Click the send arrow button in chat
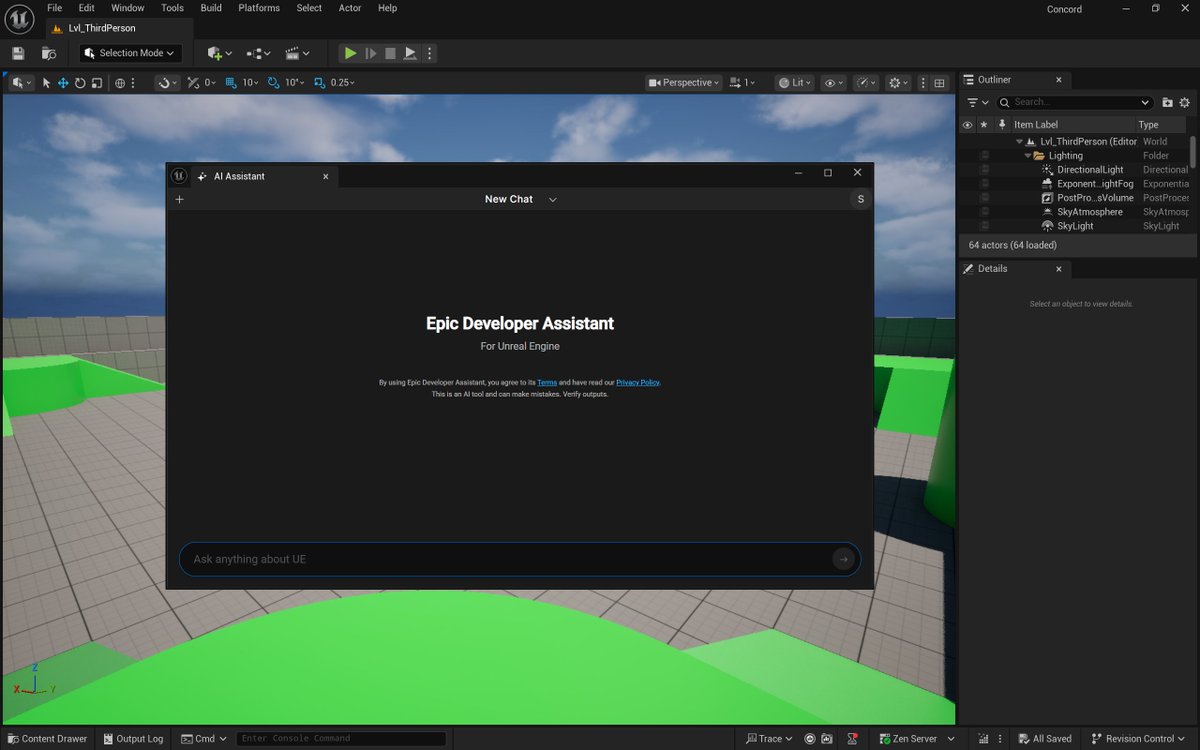Viewport: 1200px width, 750px height. (844, 559)
